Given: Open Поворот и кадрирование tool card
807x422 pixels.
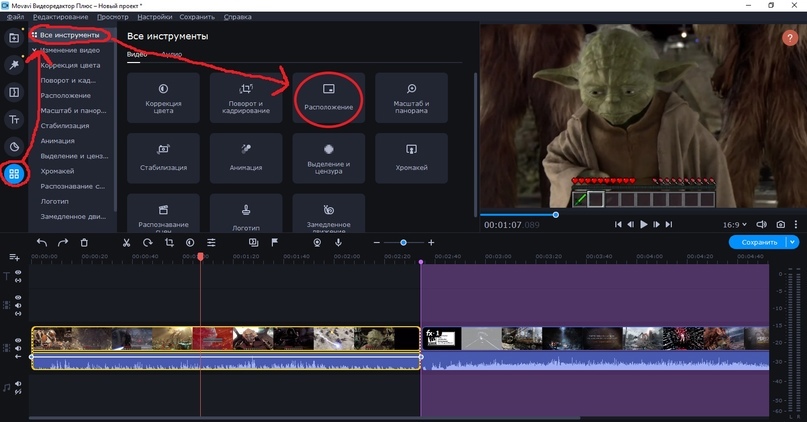Looking at the screenshot, I should pos(246,98).
